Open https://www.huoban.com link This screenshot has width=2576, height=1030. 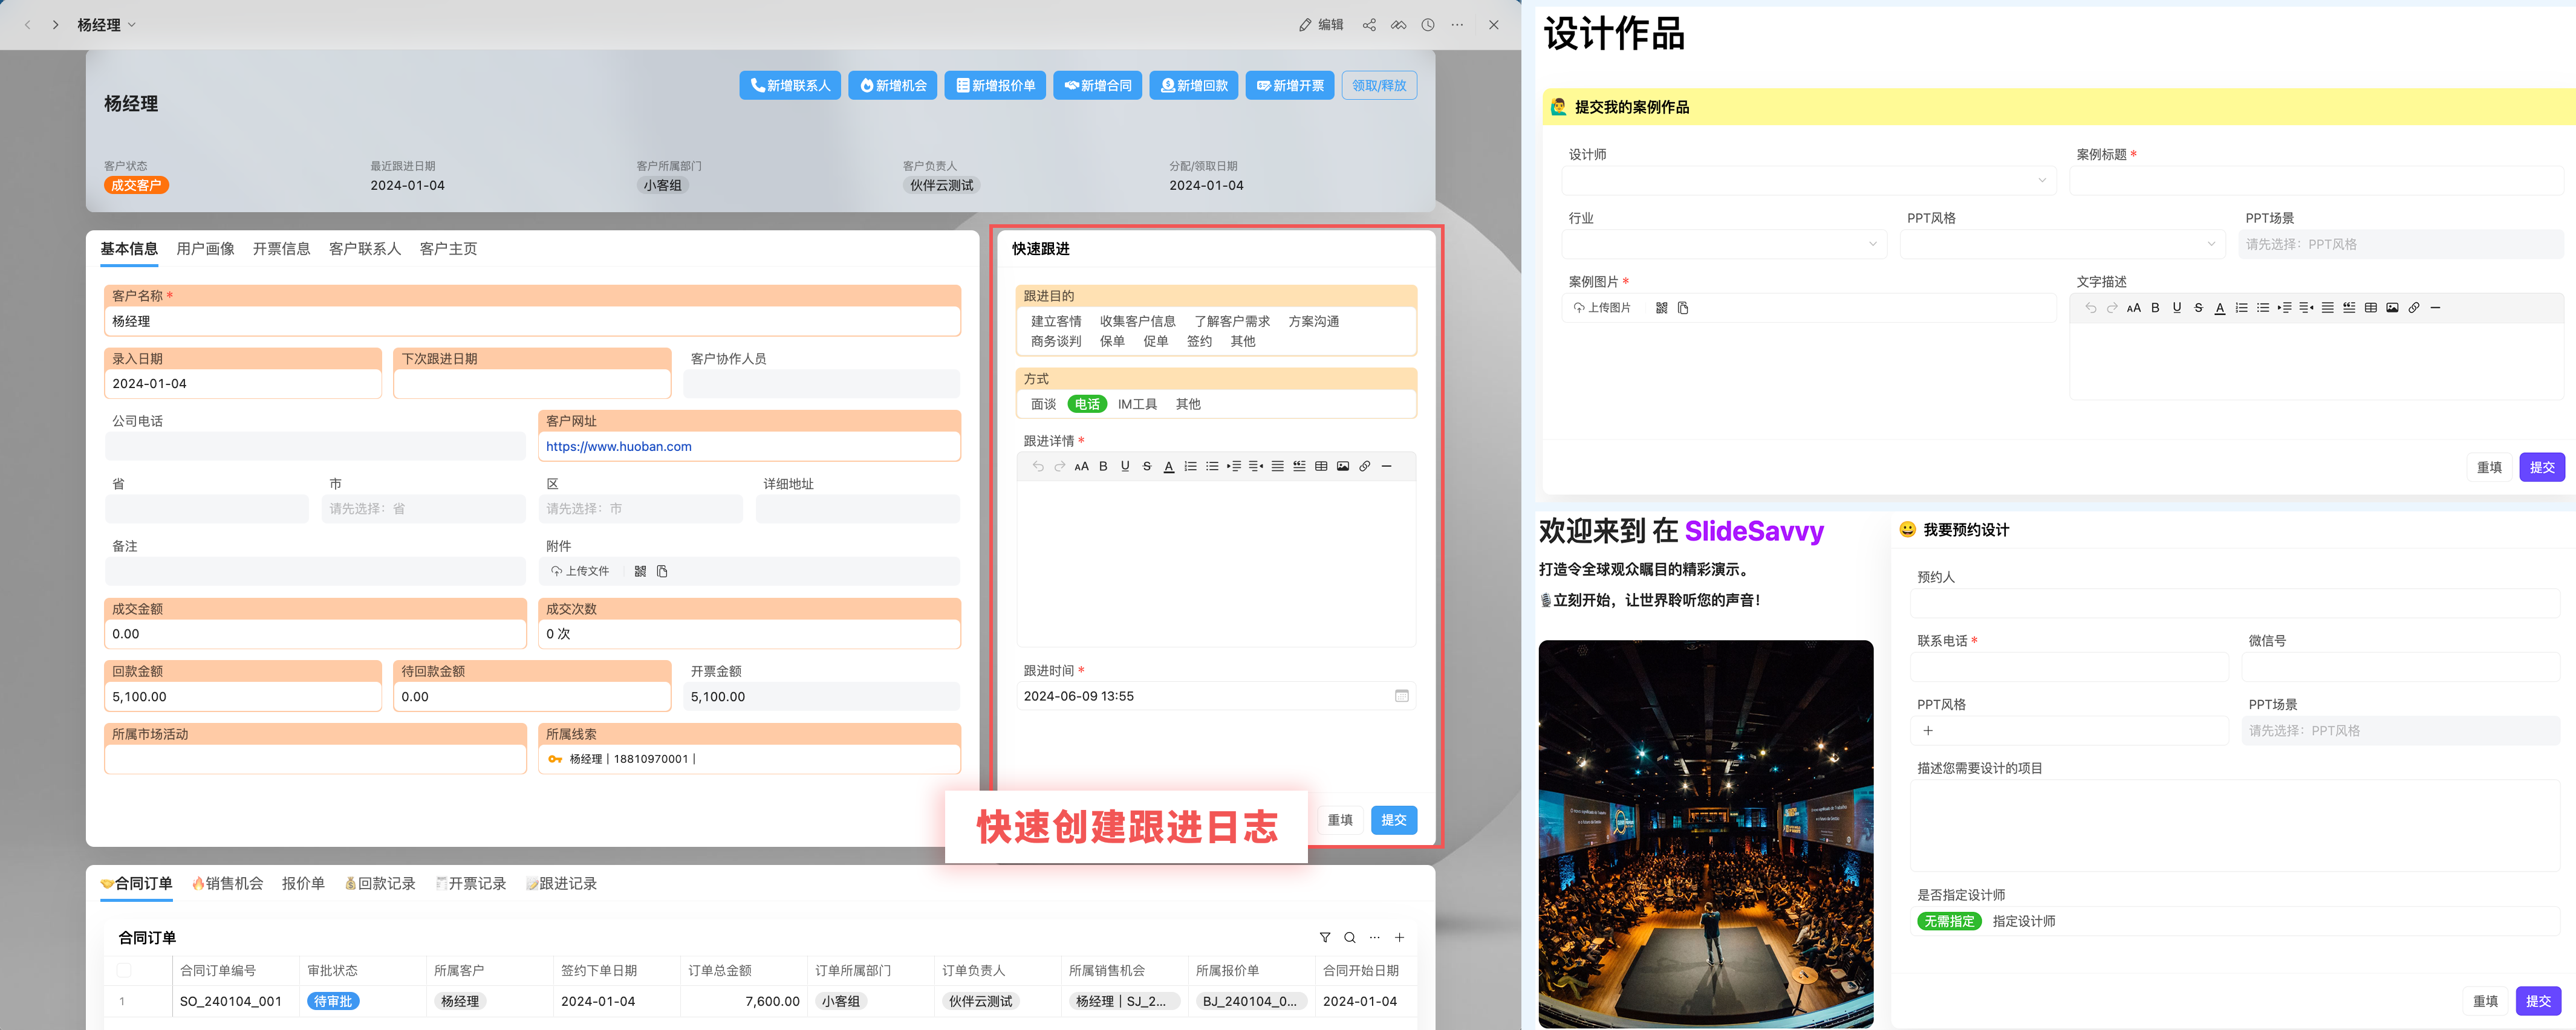618,447
